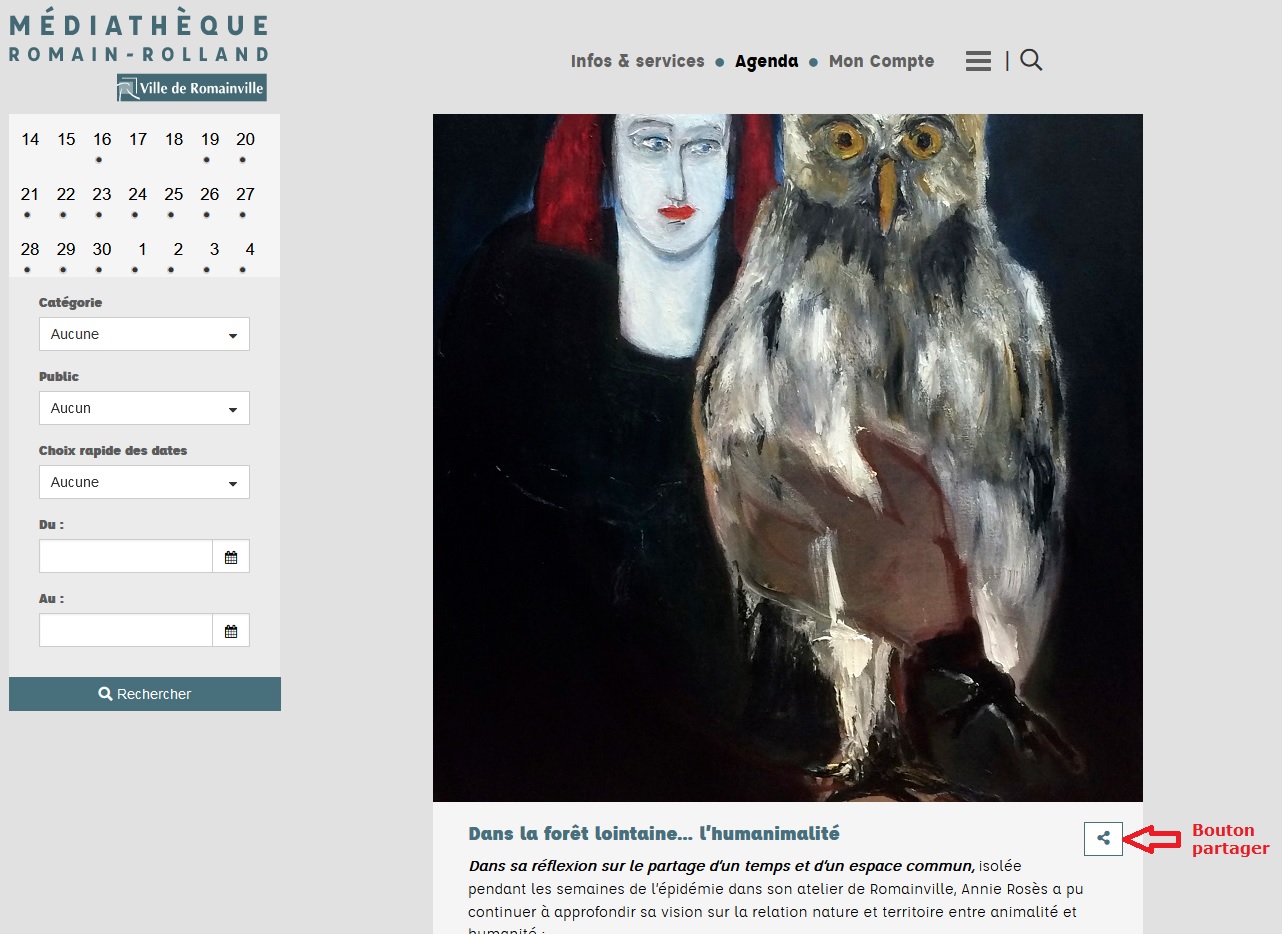Click in the Du date input field
Viewport: 1282px width, 934px height.
pos(126,557)
